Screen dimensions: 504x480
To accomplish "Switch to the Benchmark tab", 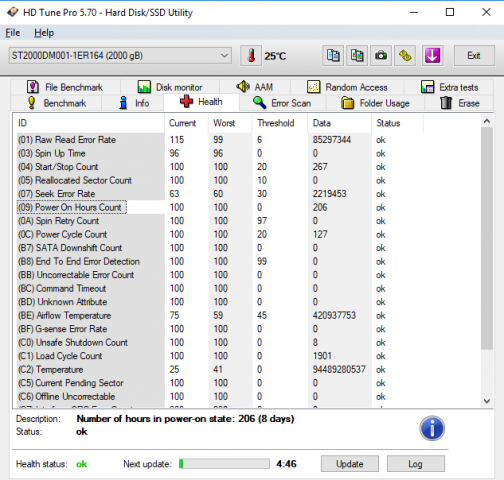I will point(56,103).
